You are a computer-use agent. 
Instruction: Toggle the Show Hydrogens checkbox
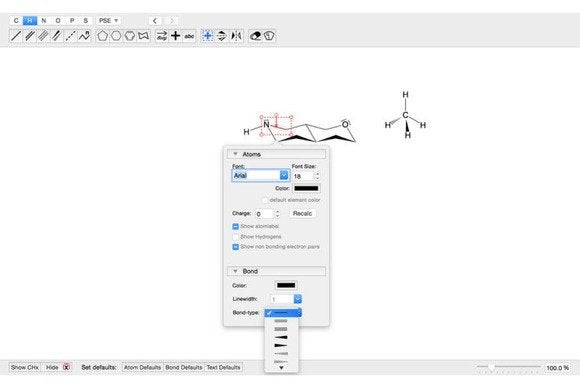(x=236, y=236)
